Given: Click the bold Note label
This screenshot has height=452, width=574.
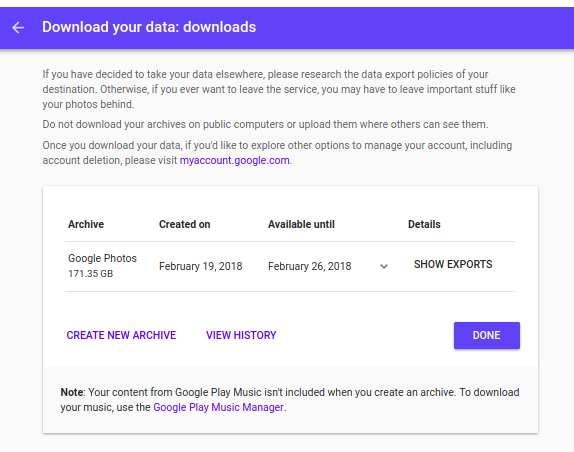Looking at the screenshot, I should tap(72, 392).
